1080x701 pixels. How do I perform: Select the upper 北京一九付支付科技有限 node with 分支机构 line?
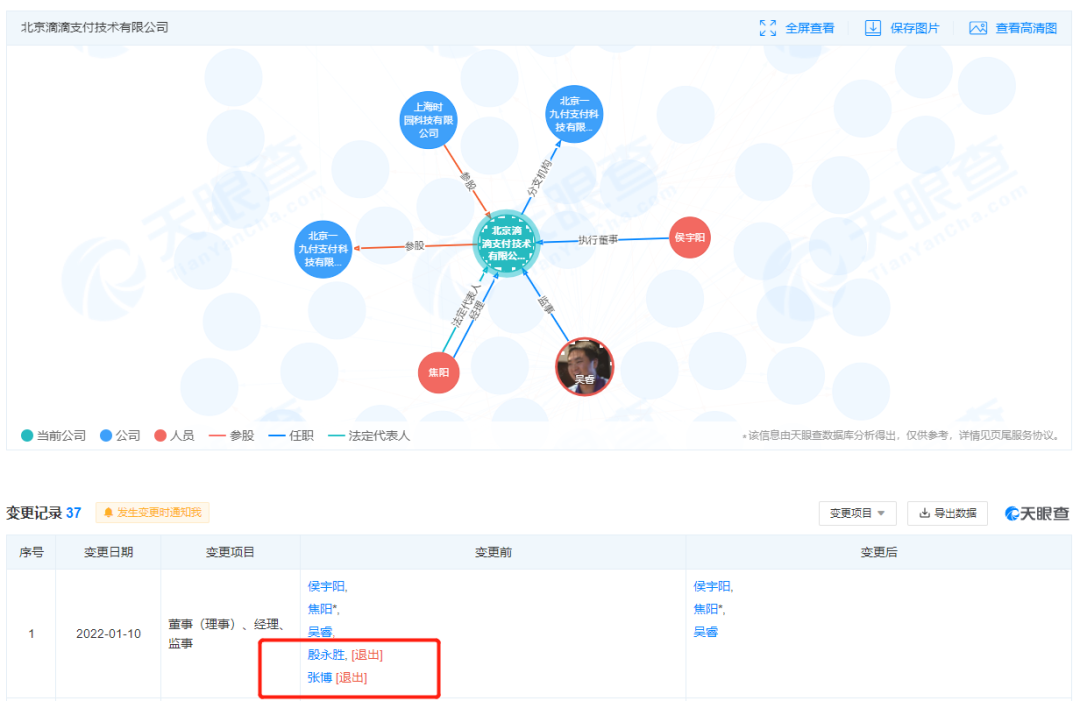click(574, 114)
